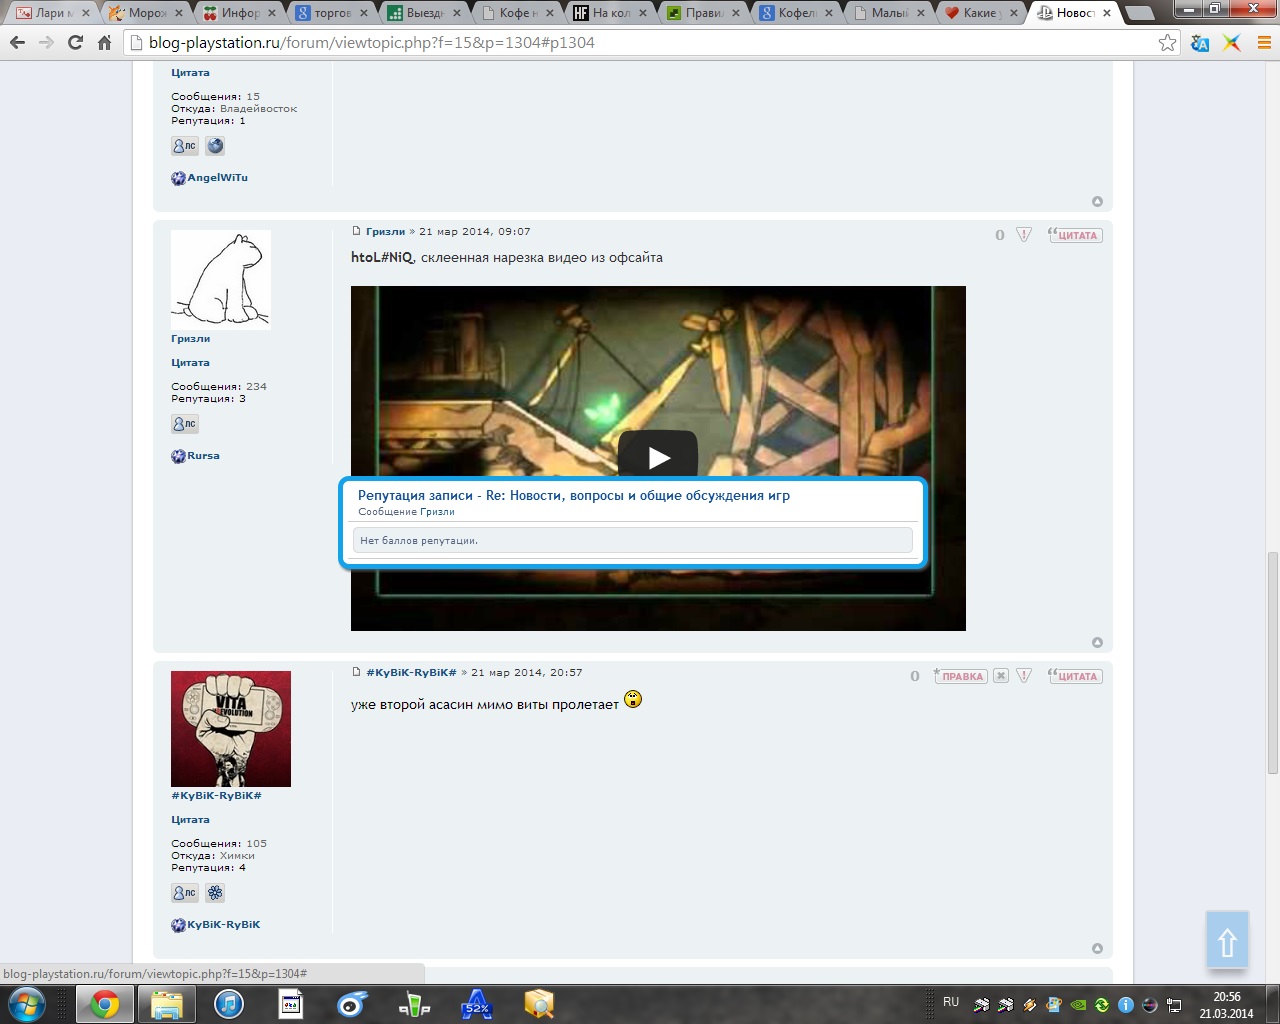
Task: Switch to the "Выезд" browser tab
Action: (x=425, y=13)
